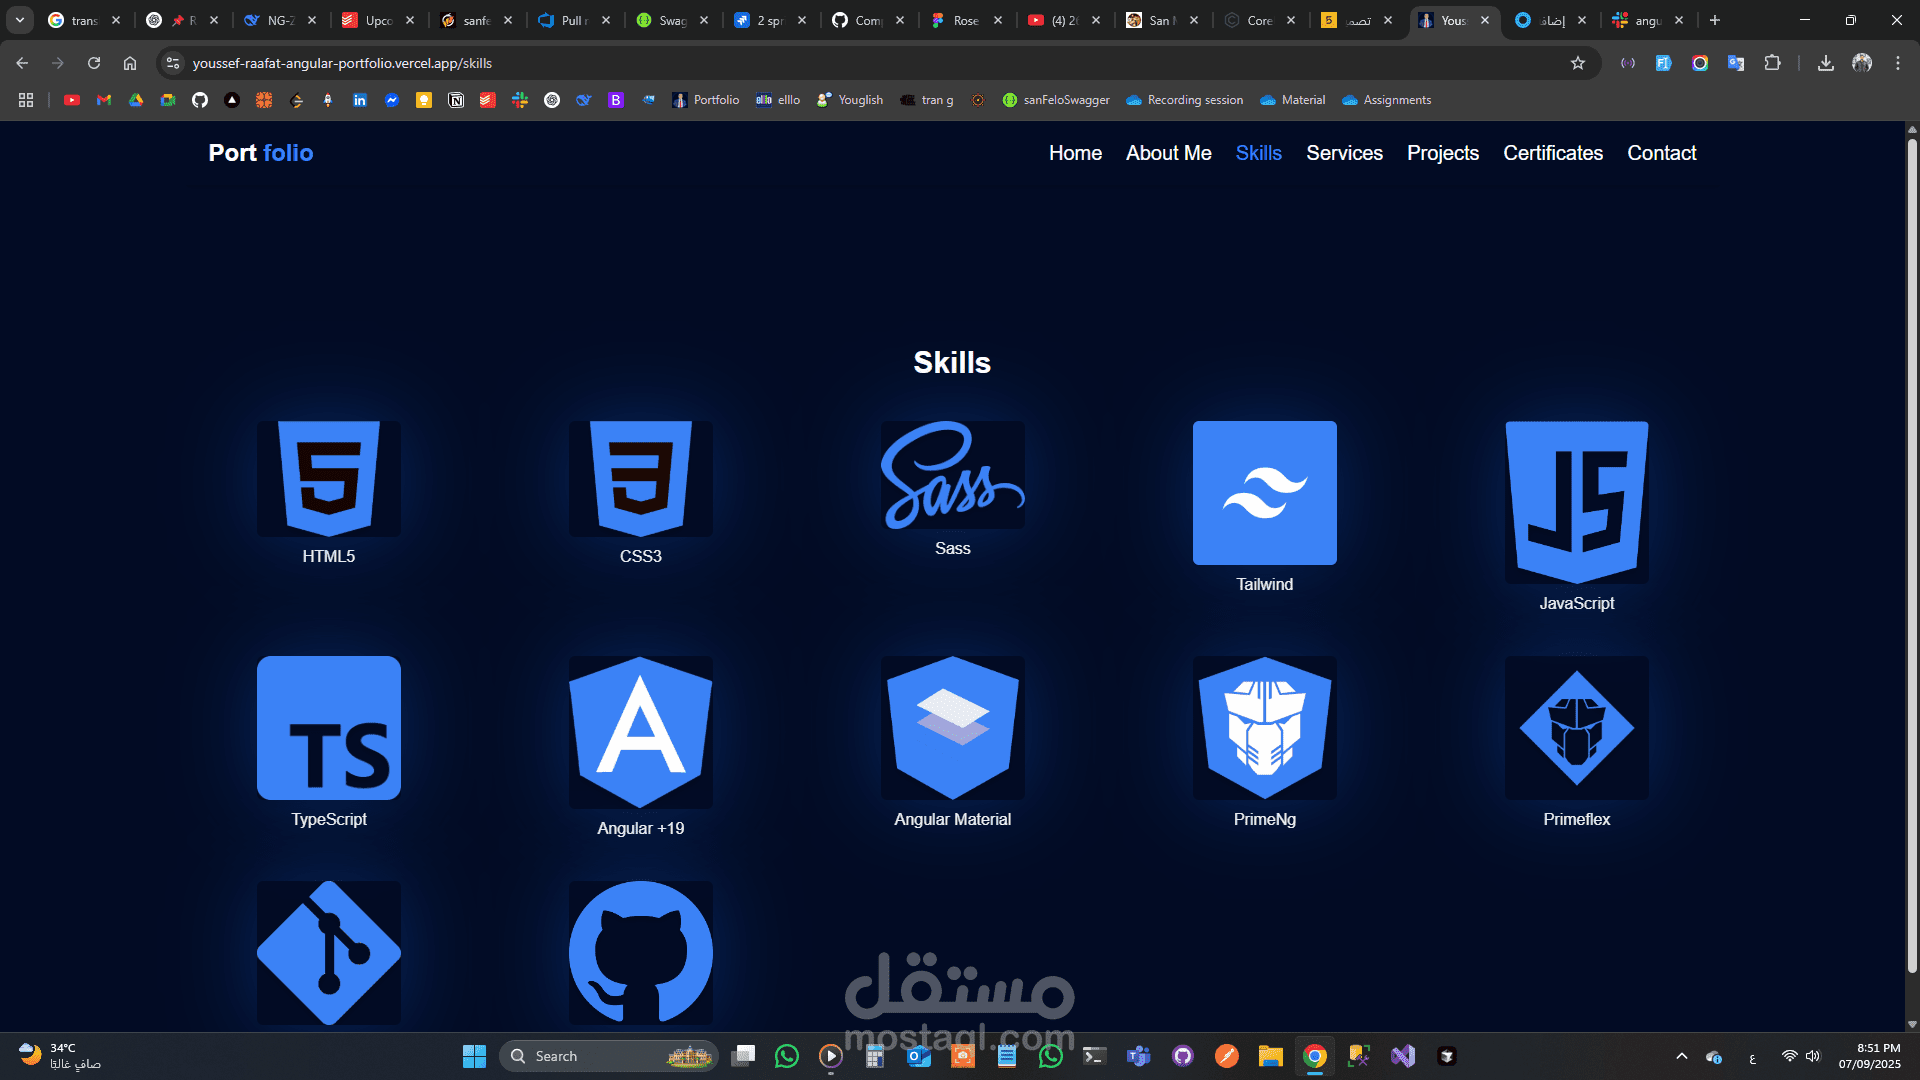Open the Windows Start menu

(x=474, y=1056)
